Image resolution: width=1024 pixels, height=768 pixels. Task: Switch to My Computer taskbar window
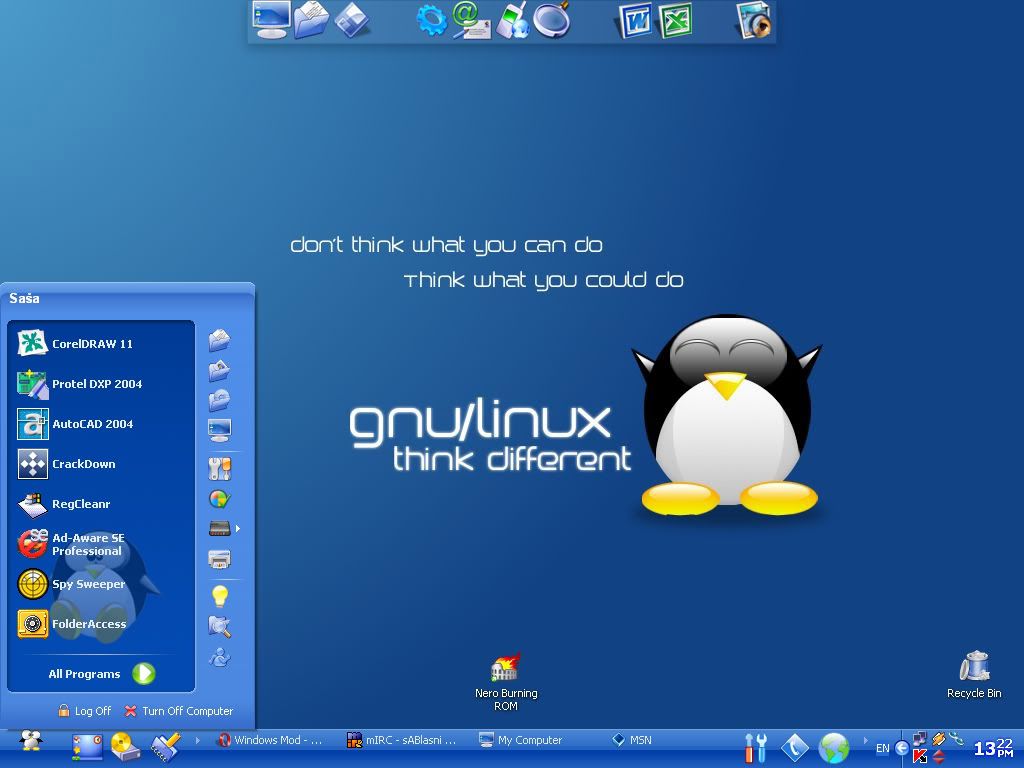coord(520,740)
